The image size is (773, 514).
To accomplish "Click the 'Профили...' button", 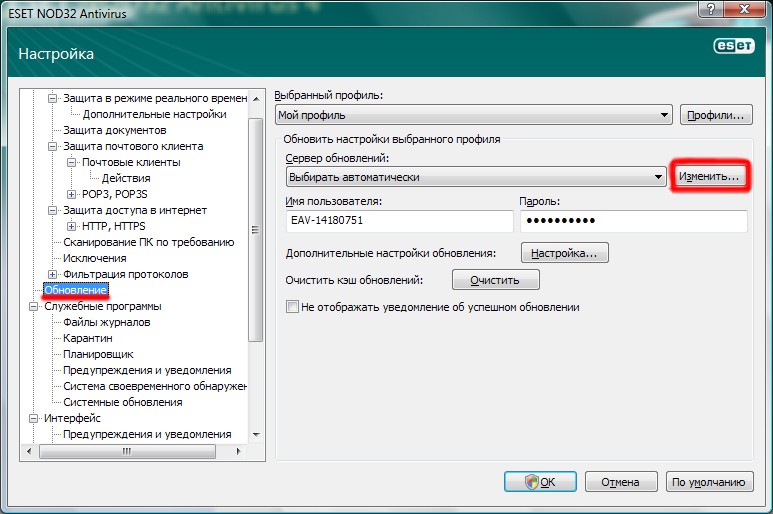I will tap(716, 115).
